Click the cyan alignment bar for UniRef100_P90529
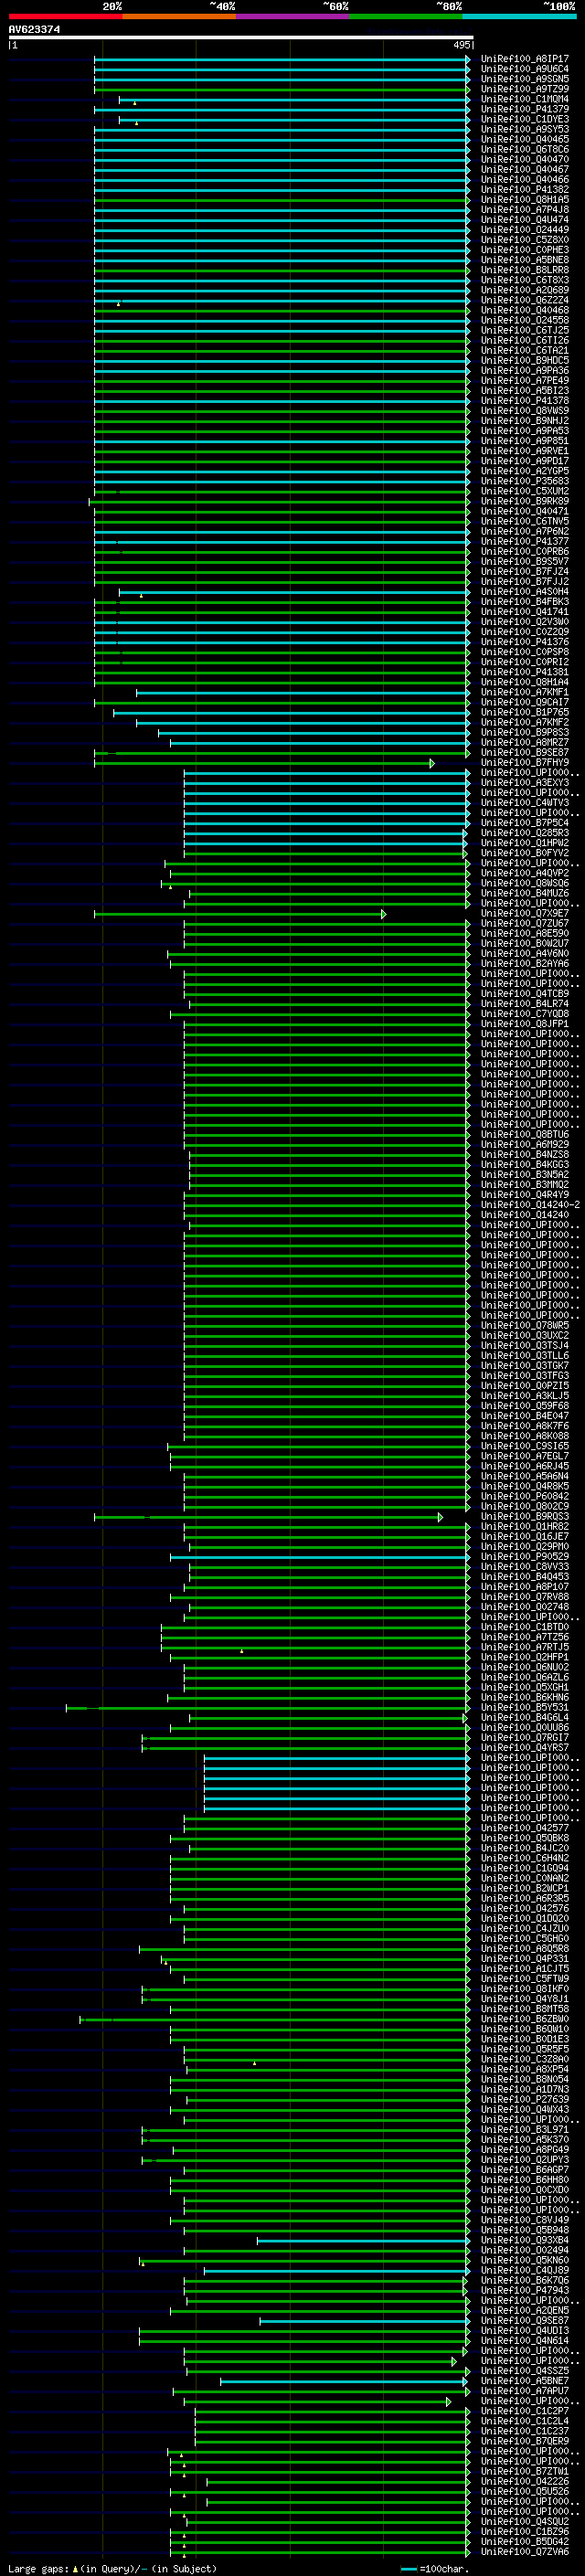Image resolution: width=585 pixels, height=2576 pixels. (x=320, y=1557)
